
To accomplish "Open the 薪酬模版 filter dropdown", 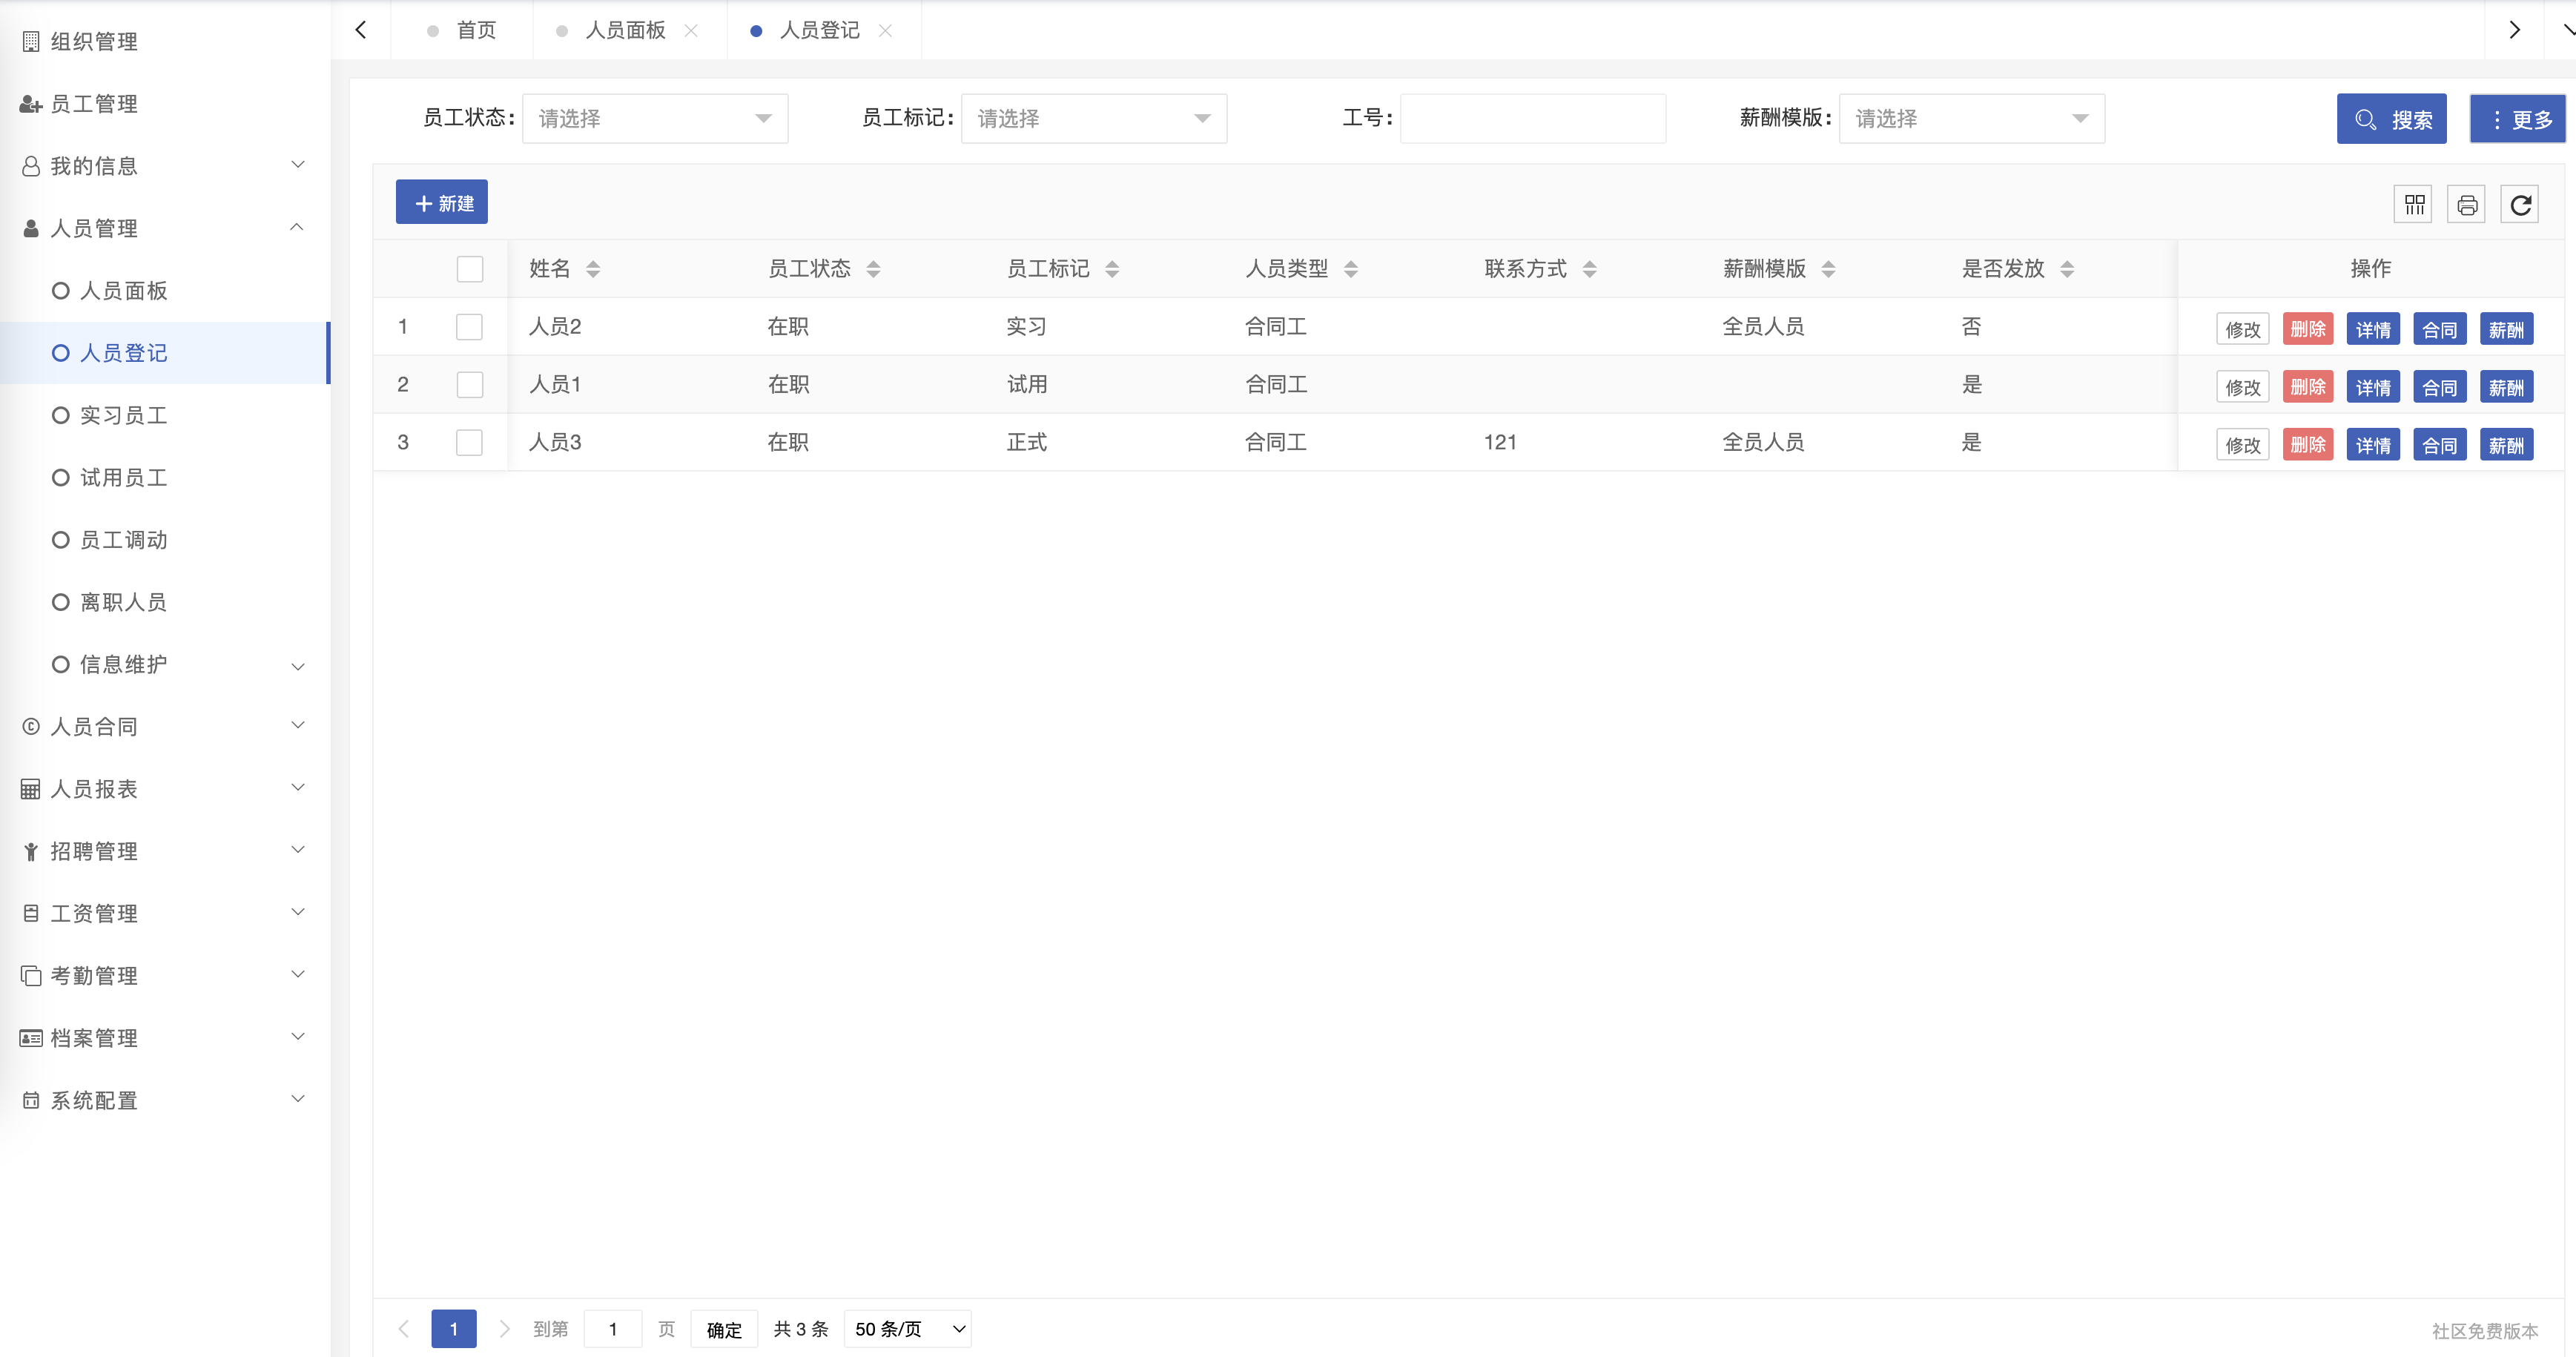I will [x=1972, y=119].
